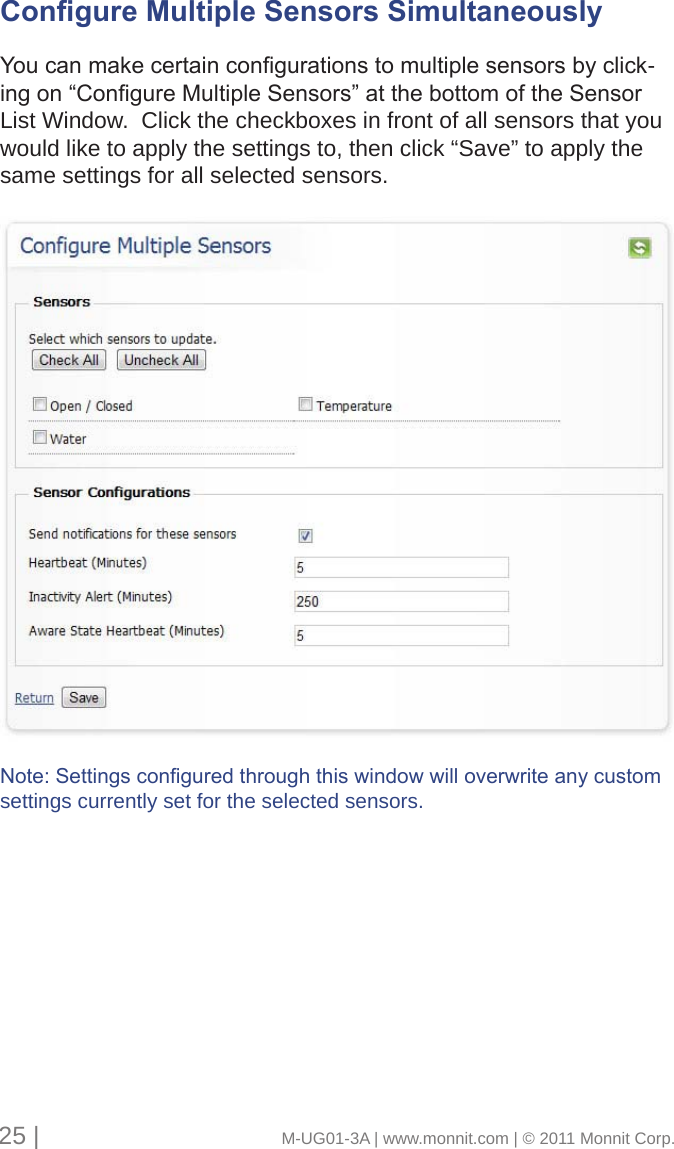Toggle the send notifications checkbox
The height and width of the screenshot is (1149, 674).
tap(305, 535)
